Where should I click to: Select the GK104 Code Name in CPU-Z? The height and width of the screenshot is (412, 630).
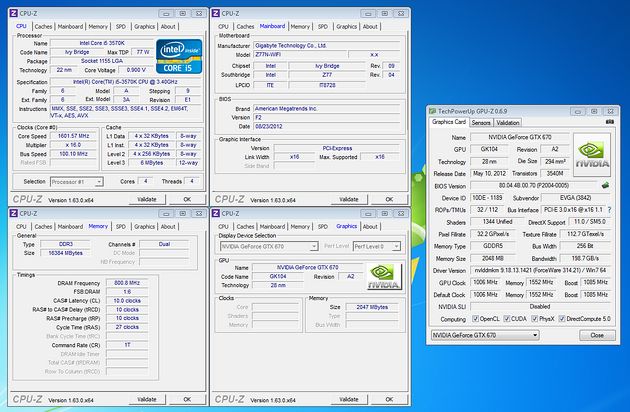(x=278, y=276)
